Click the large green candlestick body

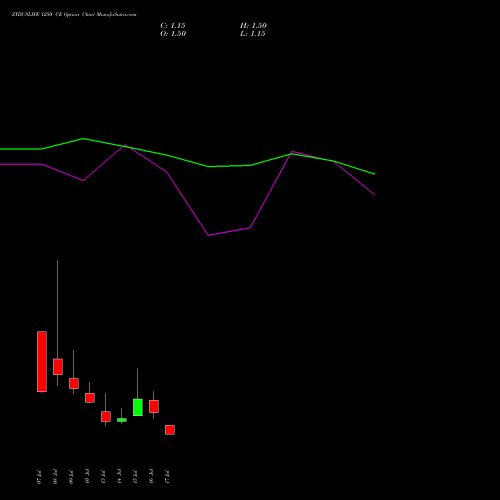click(x=138, y=407)
